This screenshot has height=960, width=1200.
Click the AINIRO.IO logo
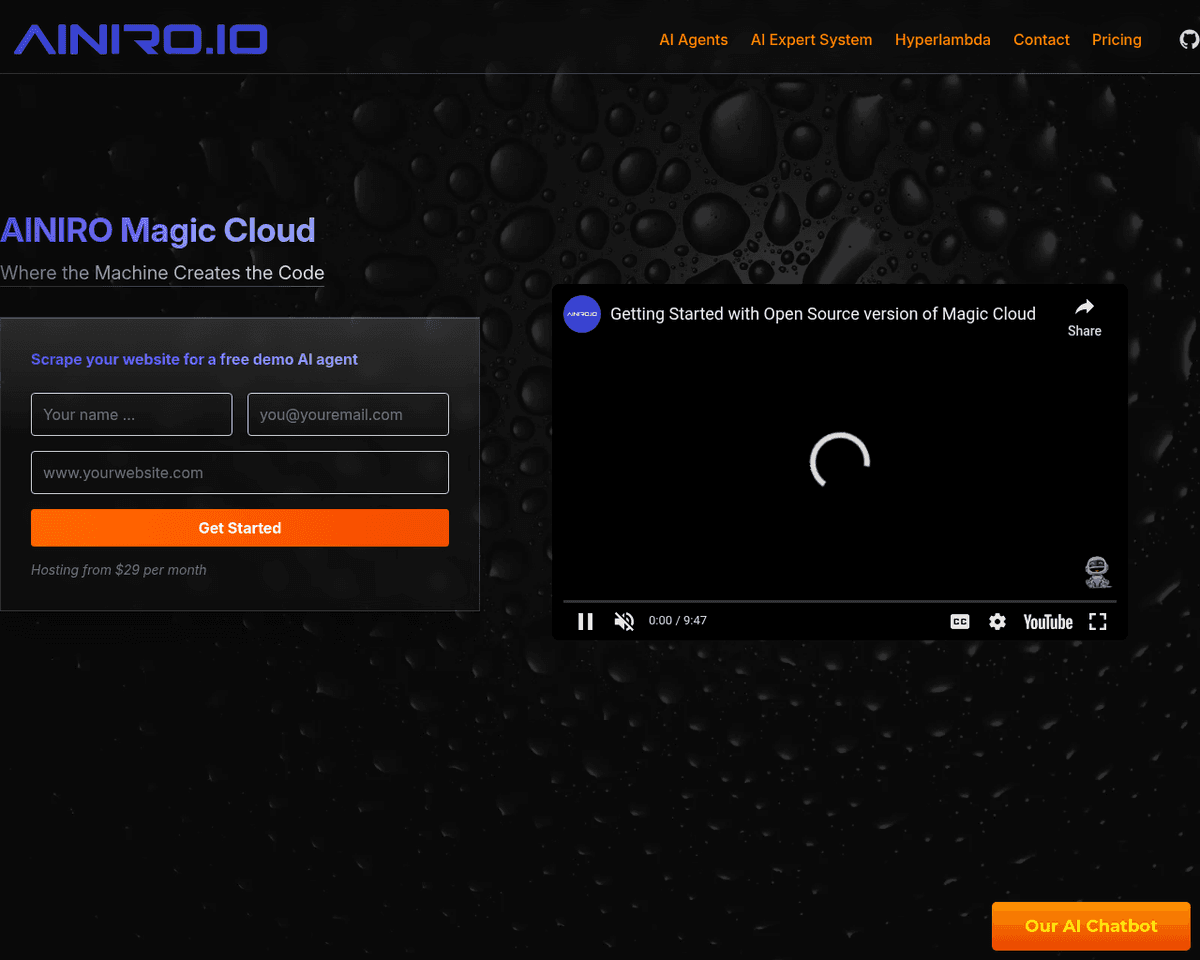[141, 39]
